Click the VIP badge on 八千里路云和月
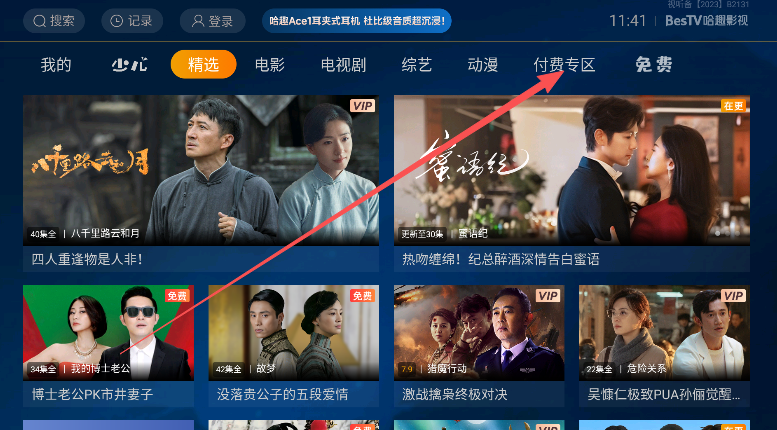777x430 pixels. (x=363, y=106)
